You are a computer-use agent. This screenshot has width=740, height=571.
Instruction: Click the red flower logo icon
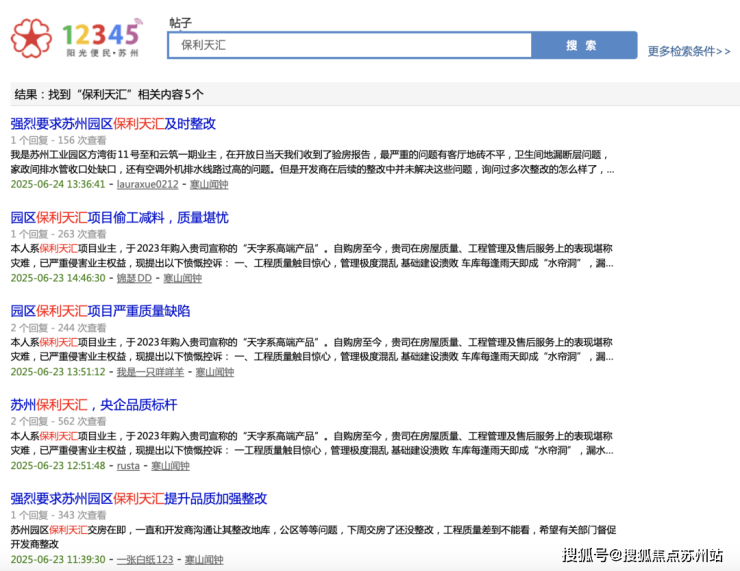31,38
